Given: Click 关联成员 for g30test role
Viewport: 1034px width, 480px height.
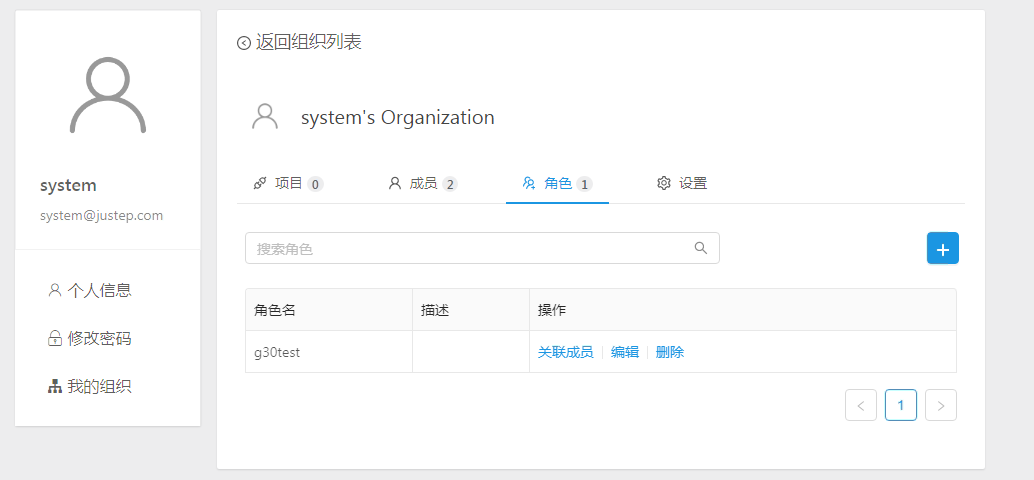Looking at the screenshot, I should pos(565,352).
